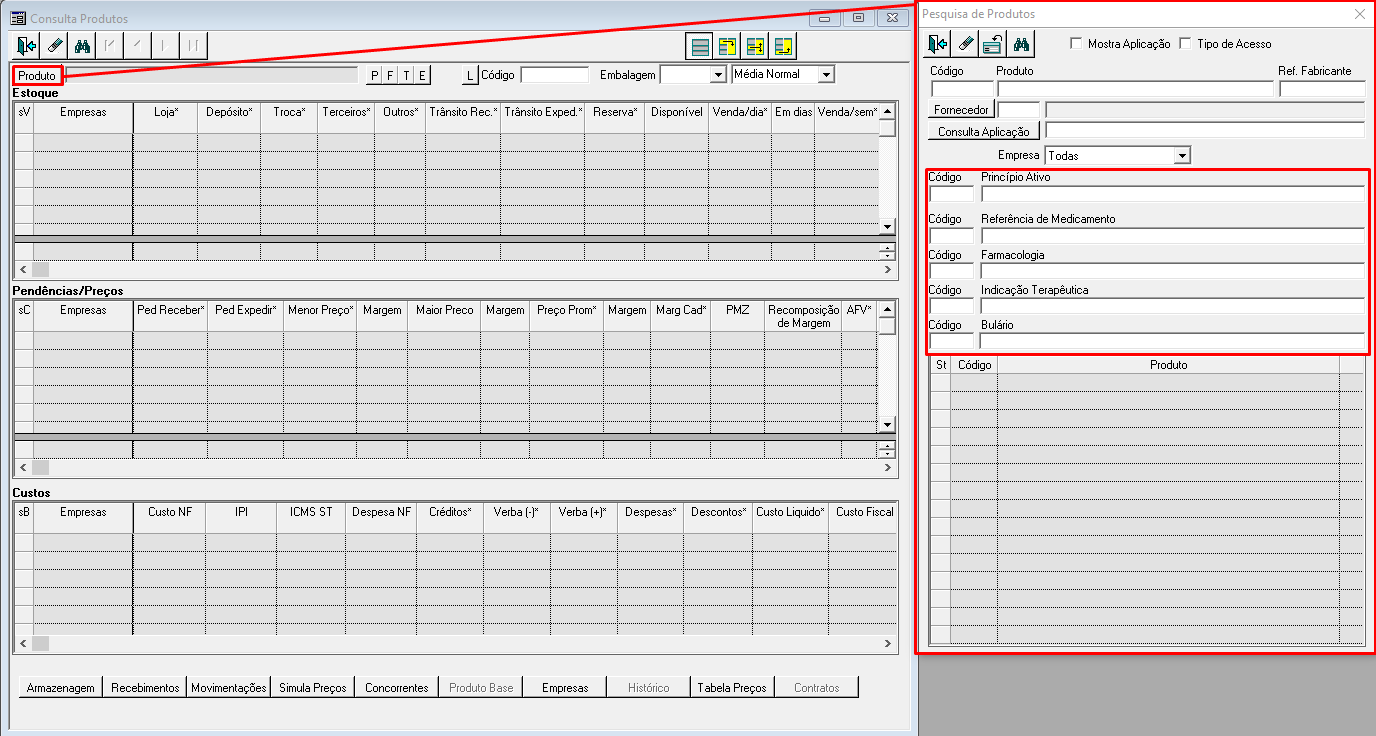Screen dimensions: 1376x736
Task: Click the Produto button in Consulta Produtos
Action: coord(37,76)
